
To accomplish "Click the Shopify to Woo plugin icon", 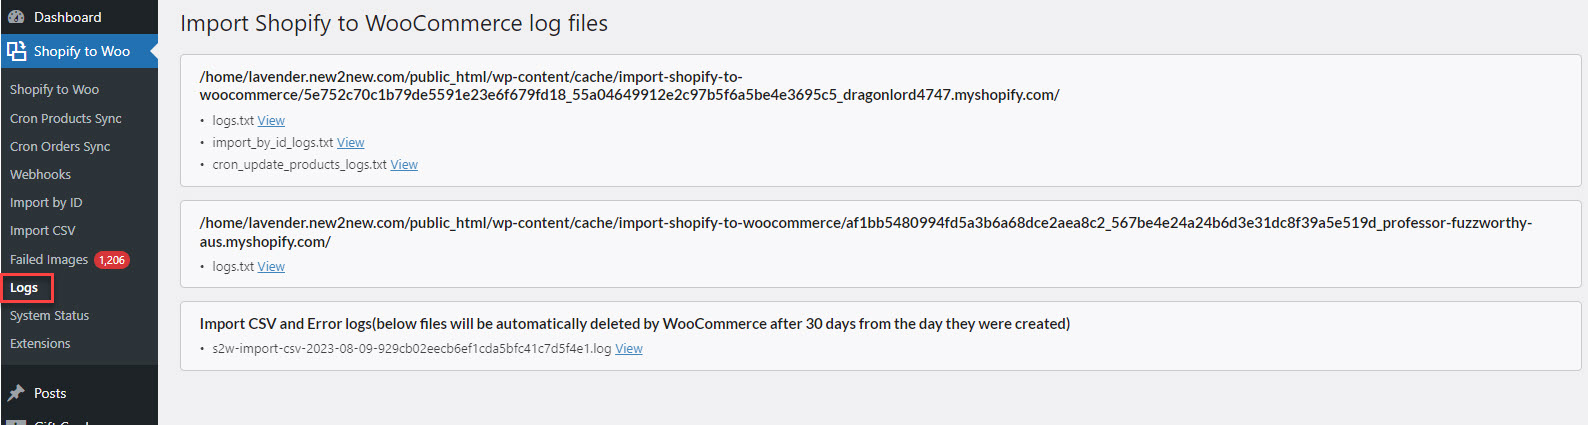I will [16, 51].
